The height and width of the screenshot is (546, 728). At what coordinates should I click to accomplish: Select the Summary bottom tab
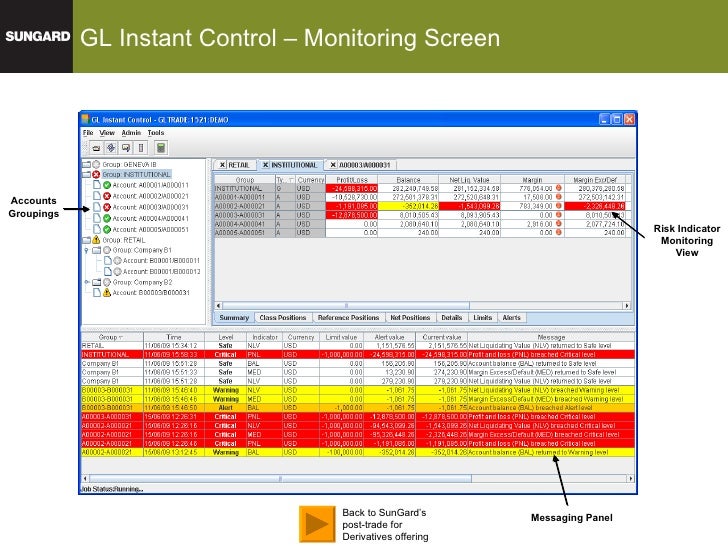click(234, 318)
